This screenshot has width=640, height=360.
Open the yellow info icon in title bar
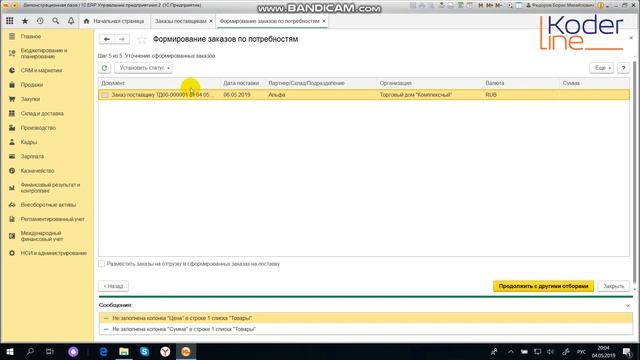coord(600,5)
